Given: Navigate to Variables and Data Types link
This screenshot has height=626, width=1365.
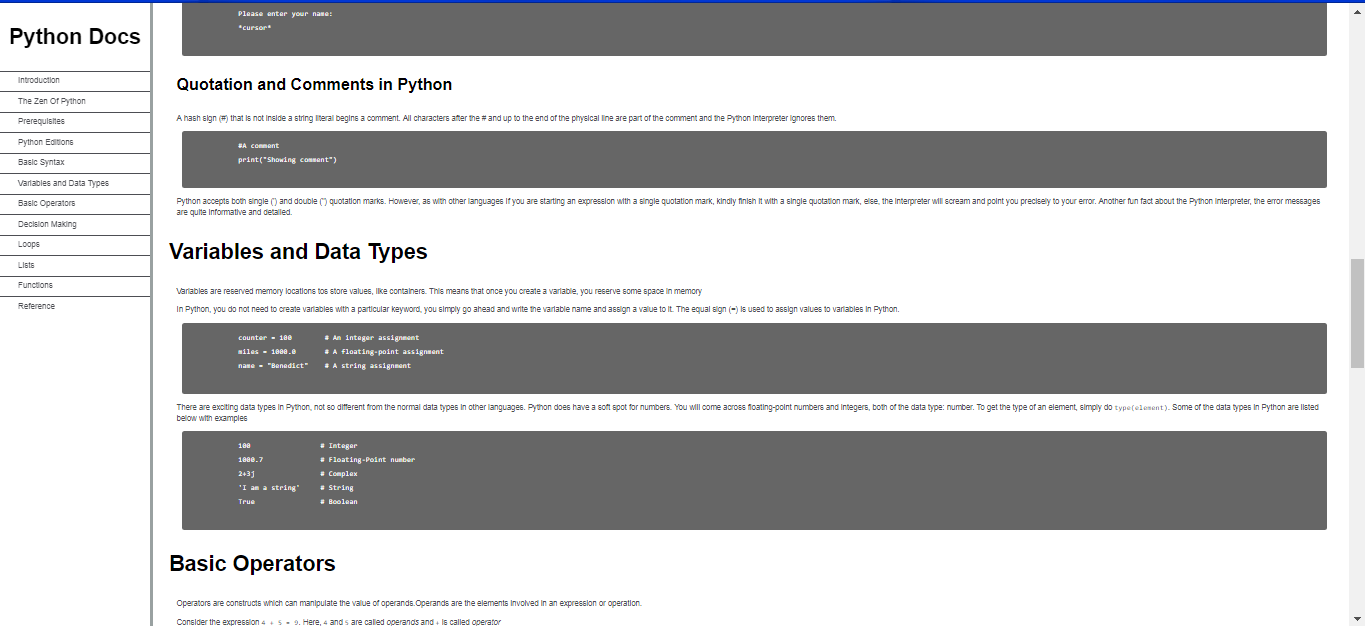Looking at the screenshot, I should [x=63, y=183].
